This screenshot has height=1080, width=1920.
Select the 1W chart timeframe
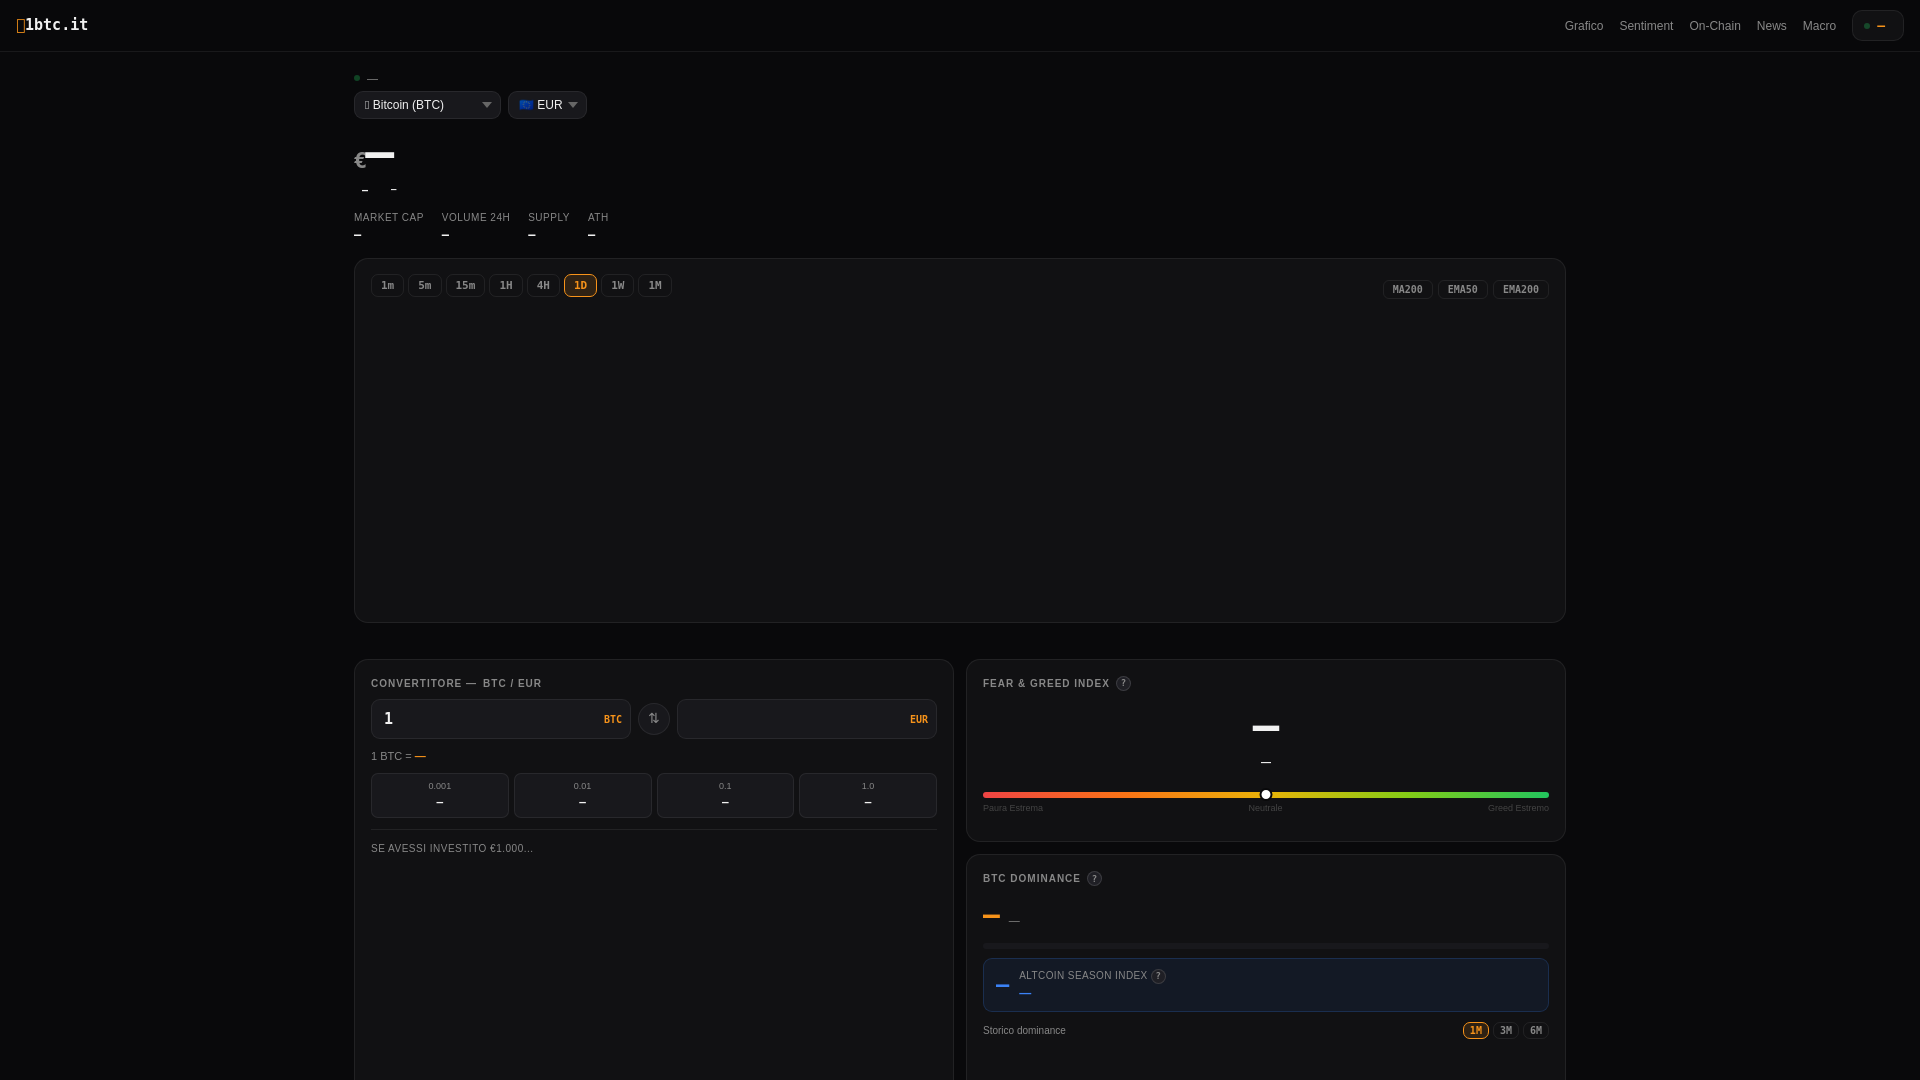[618, 286]
